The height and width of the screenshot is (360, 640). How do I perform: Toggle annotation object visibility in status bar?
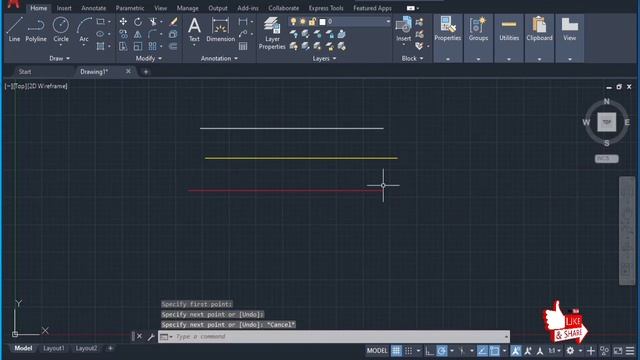point(516,351)
